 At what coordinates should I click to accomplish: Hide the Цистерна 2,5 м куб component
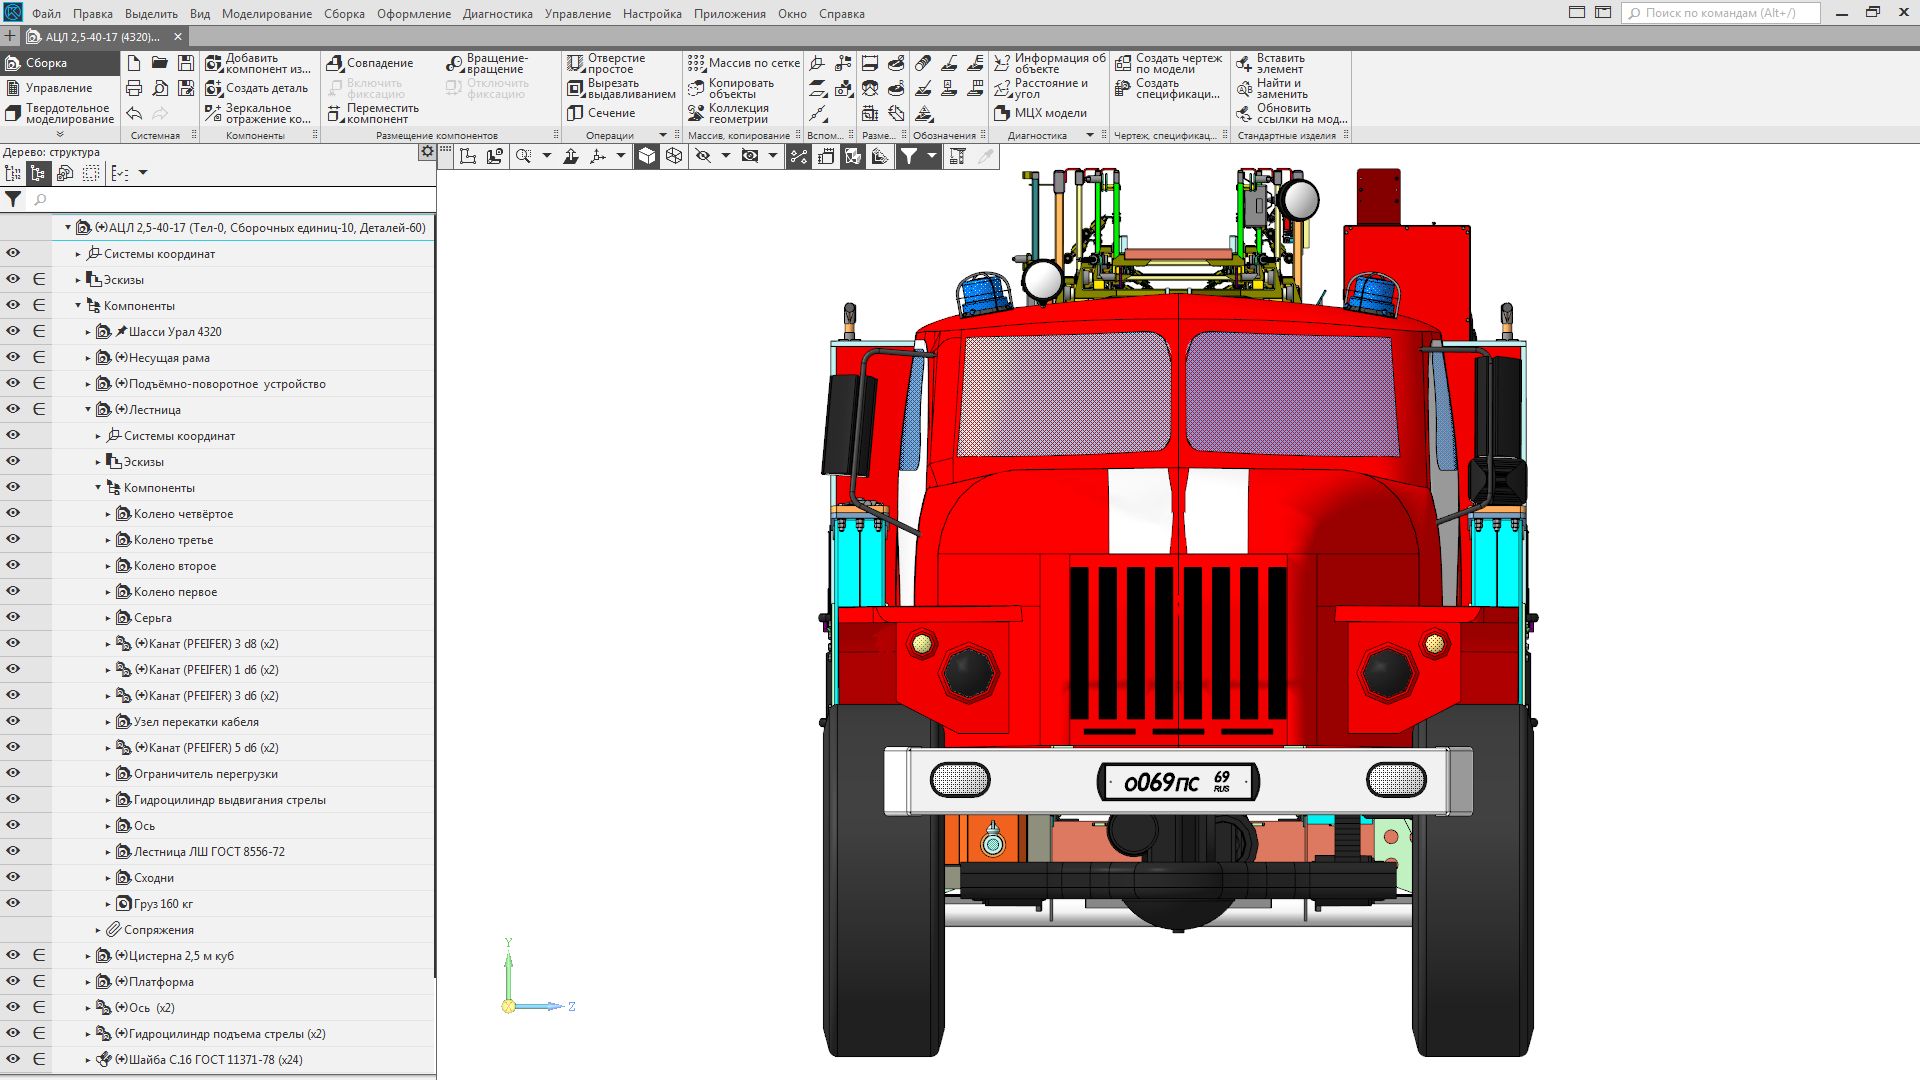13,955
